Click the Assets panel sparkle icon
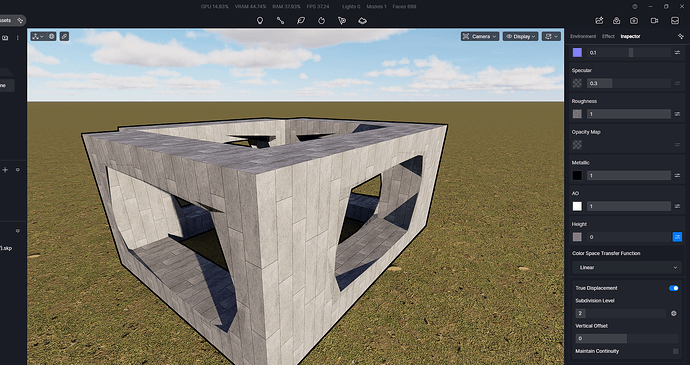Screen dimensions: 690x365 (x=20, y=20)
